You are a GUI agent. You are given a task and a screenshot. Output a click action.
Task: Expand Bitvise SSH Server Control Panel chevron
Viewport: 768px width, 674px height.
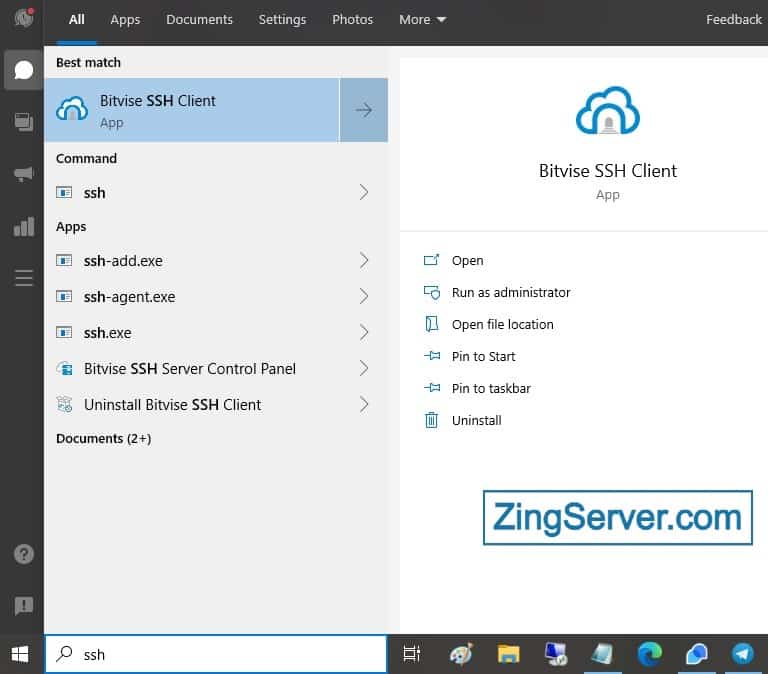[364, 368]
